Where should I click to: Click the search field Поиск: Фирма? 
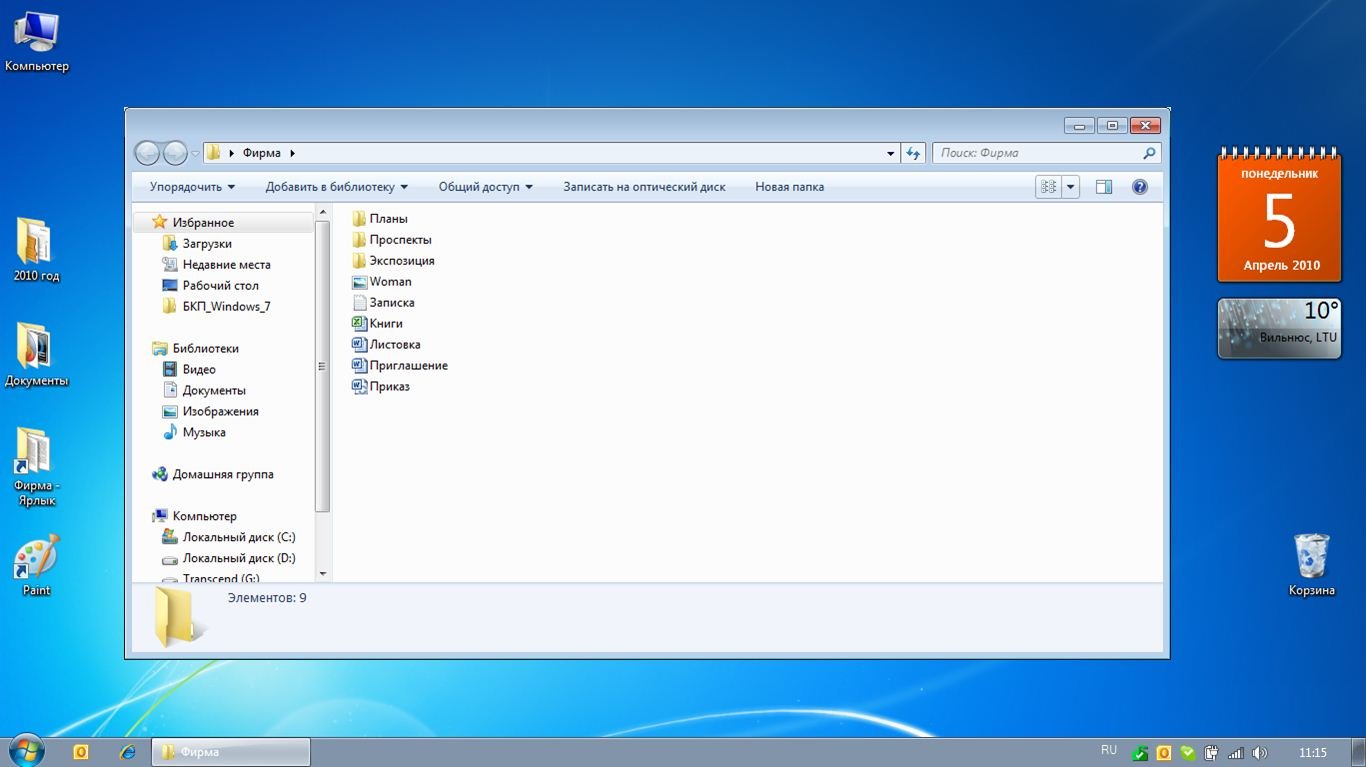1036,153
